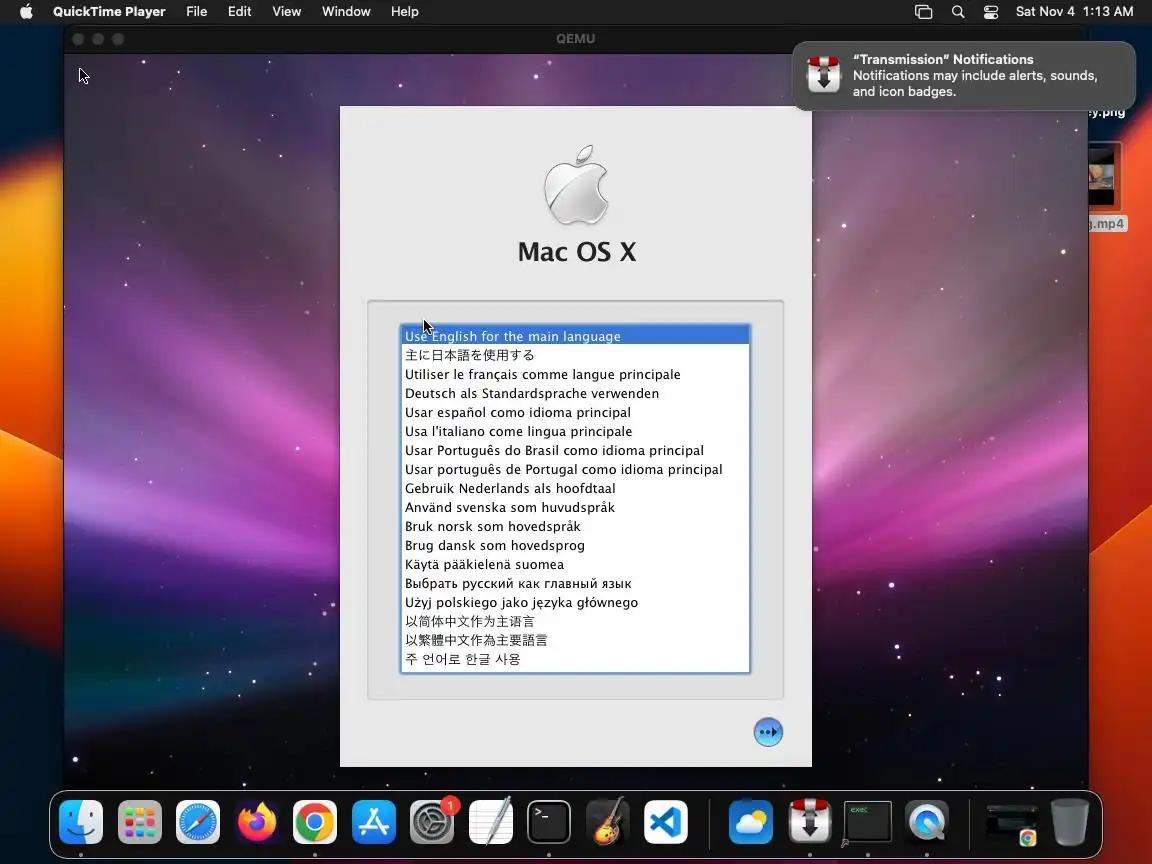
Task: Open the View menu
Action: point(287,12)
